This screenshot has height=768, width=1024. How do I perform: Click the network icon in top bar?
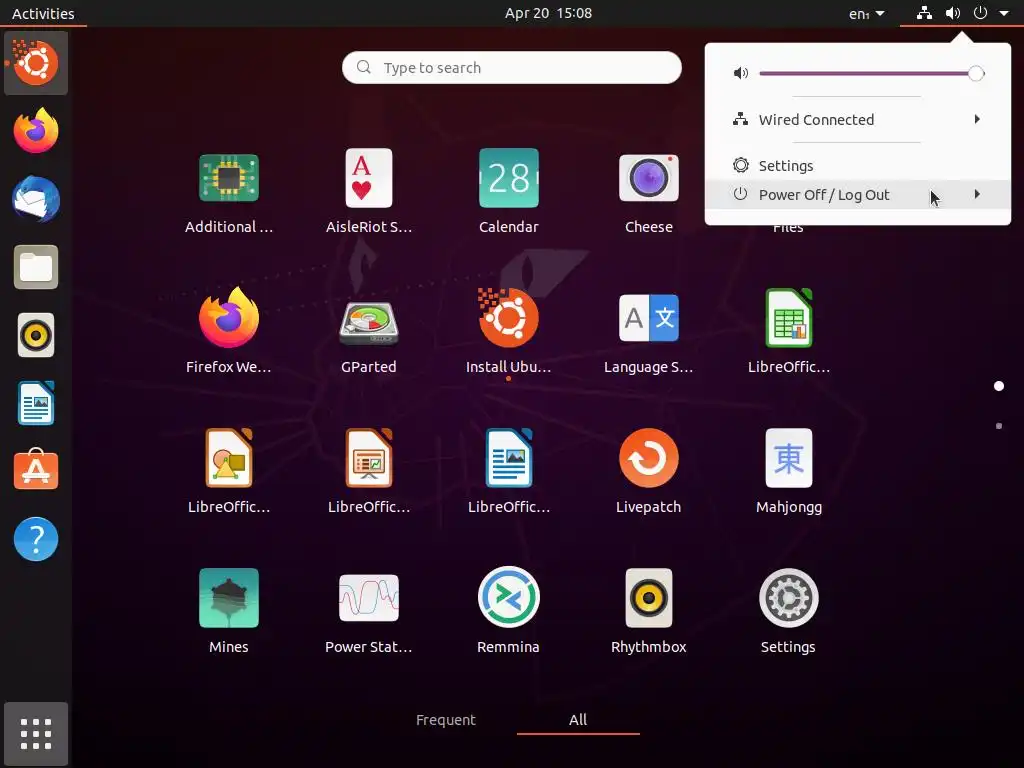924,12
